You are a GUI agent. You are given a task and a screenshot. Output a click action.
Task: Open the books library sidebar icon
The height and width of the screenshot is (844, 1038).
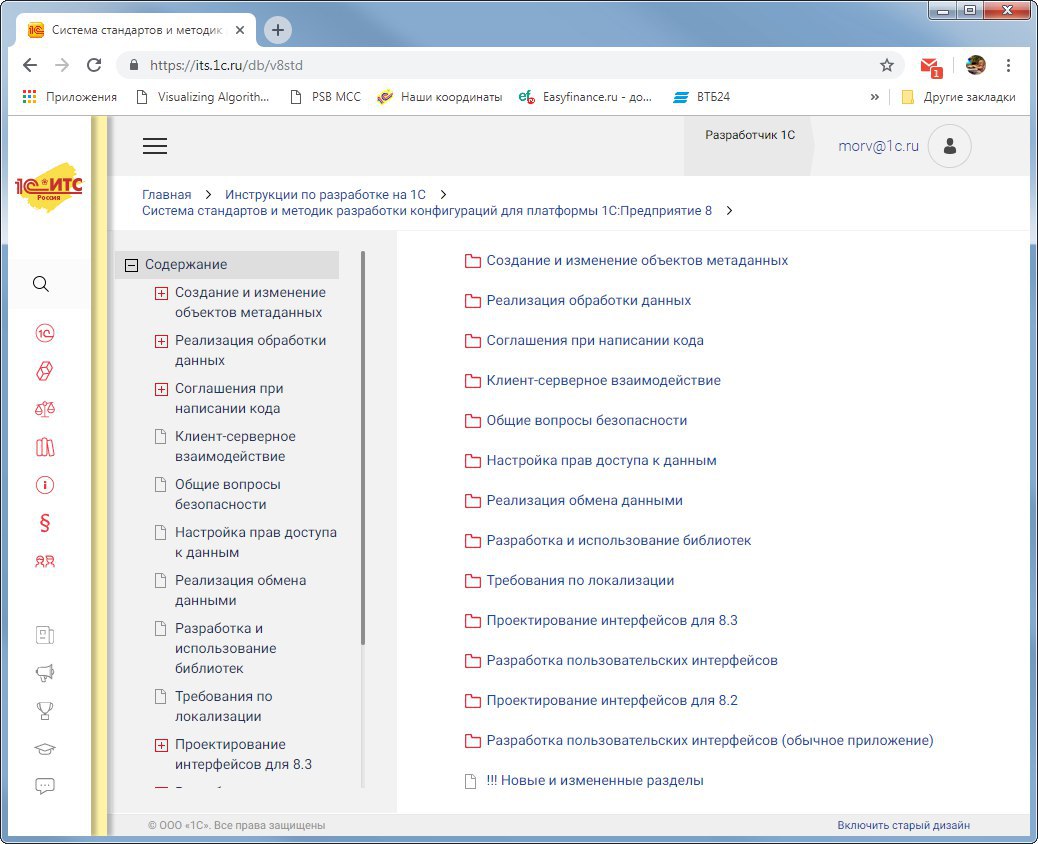coord(44,447)
